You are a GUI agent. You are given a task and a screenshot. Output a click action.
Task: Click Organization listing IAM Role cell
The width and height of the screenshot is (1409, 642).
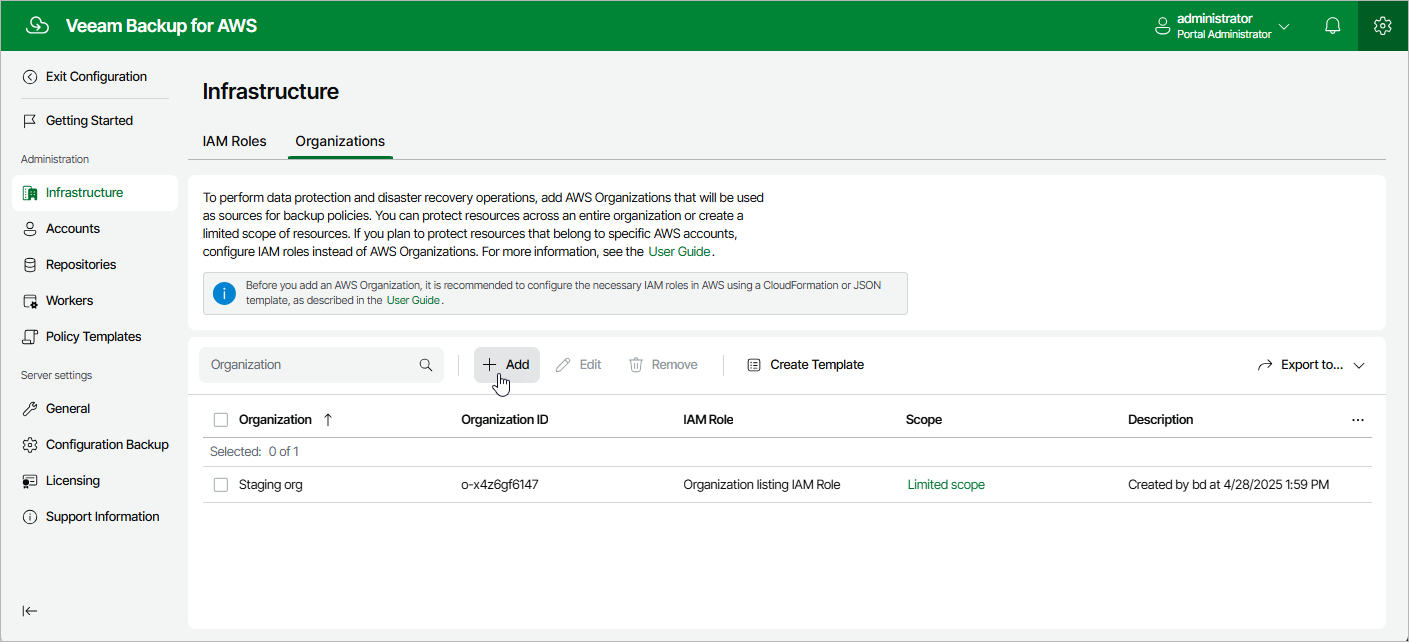tap(762, 485)
